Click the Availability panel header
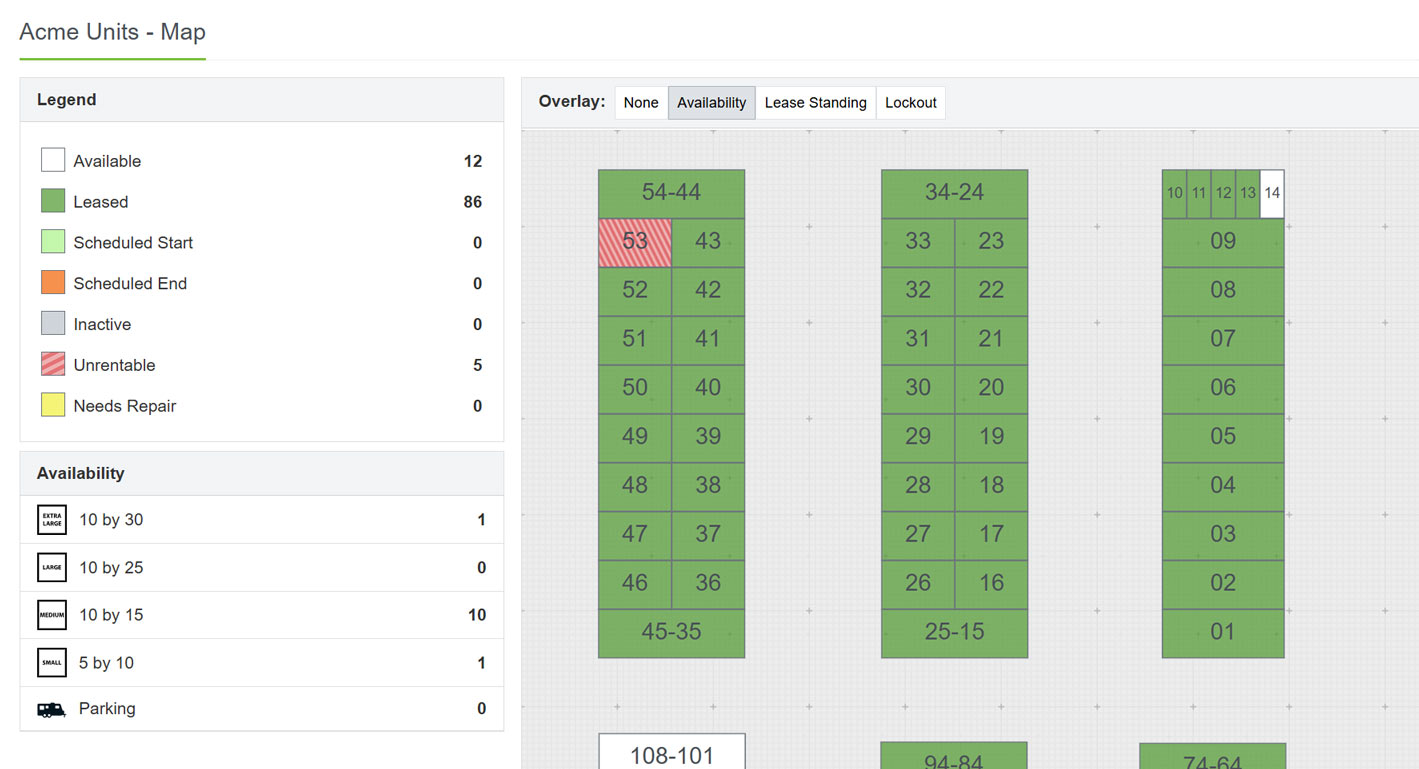Screen dimensions: 1419x769 [262, 473]
